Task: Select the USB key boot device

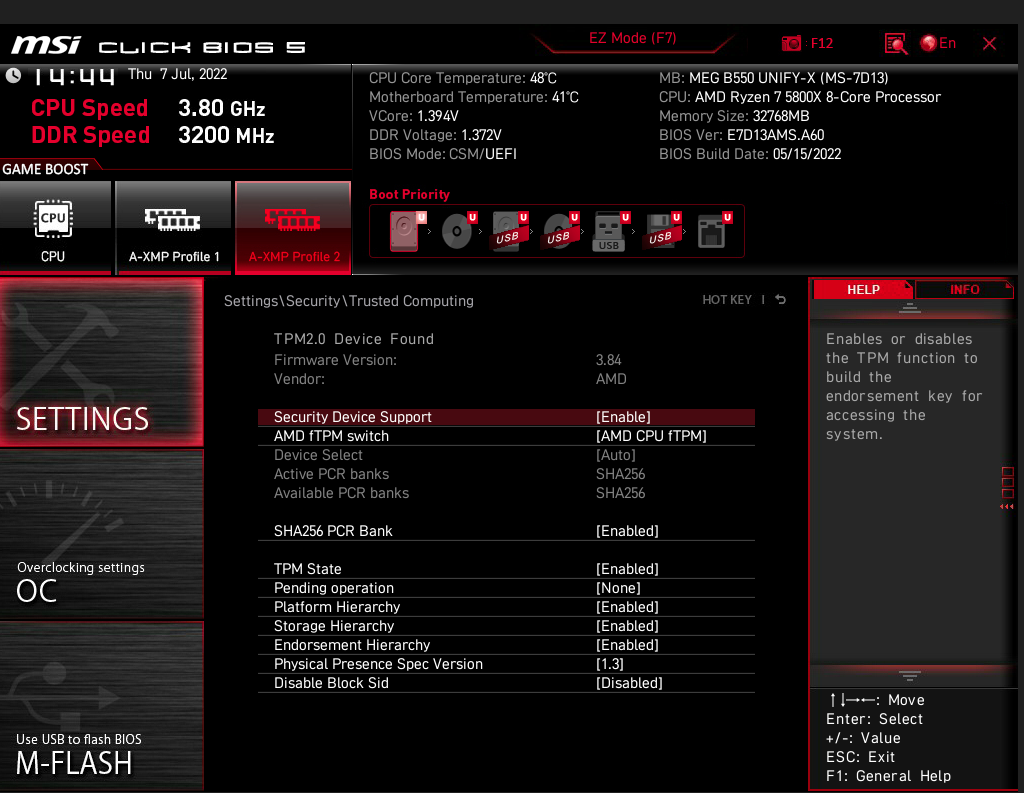Action: pyautogui.click(x=611, y=231)
